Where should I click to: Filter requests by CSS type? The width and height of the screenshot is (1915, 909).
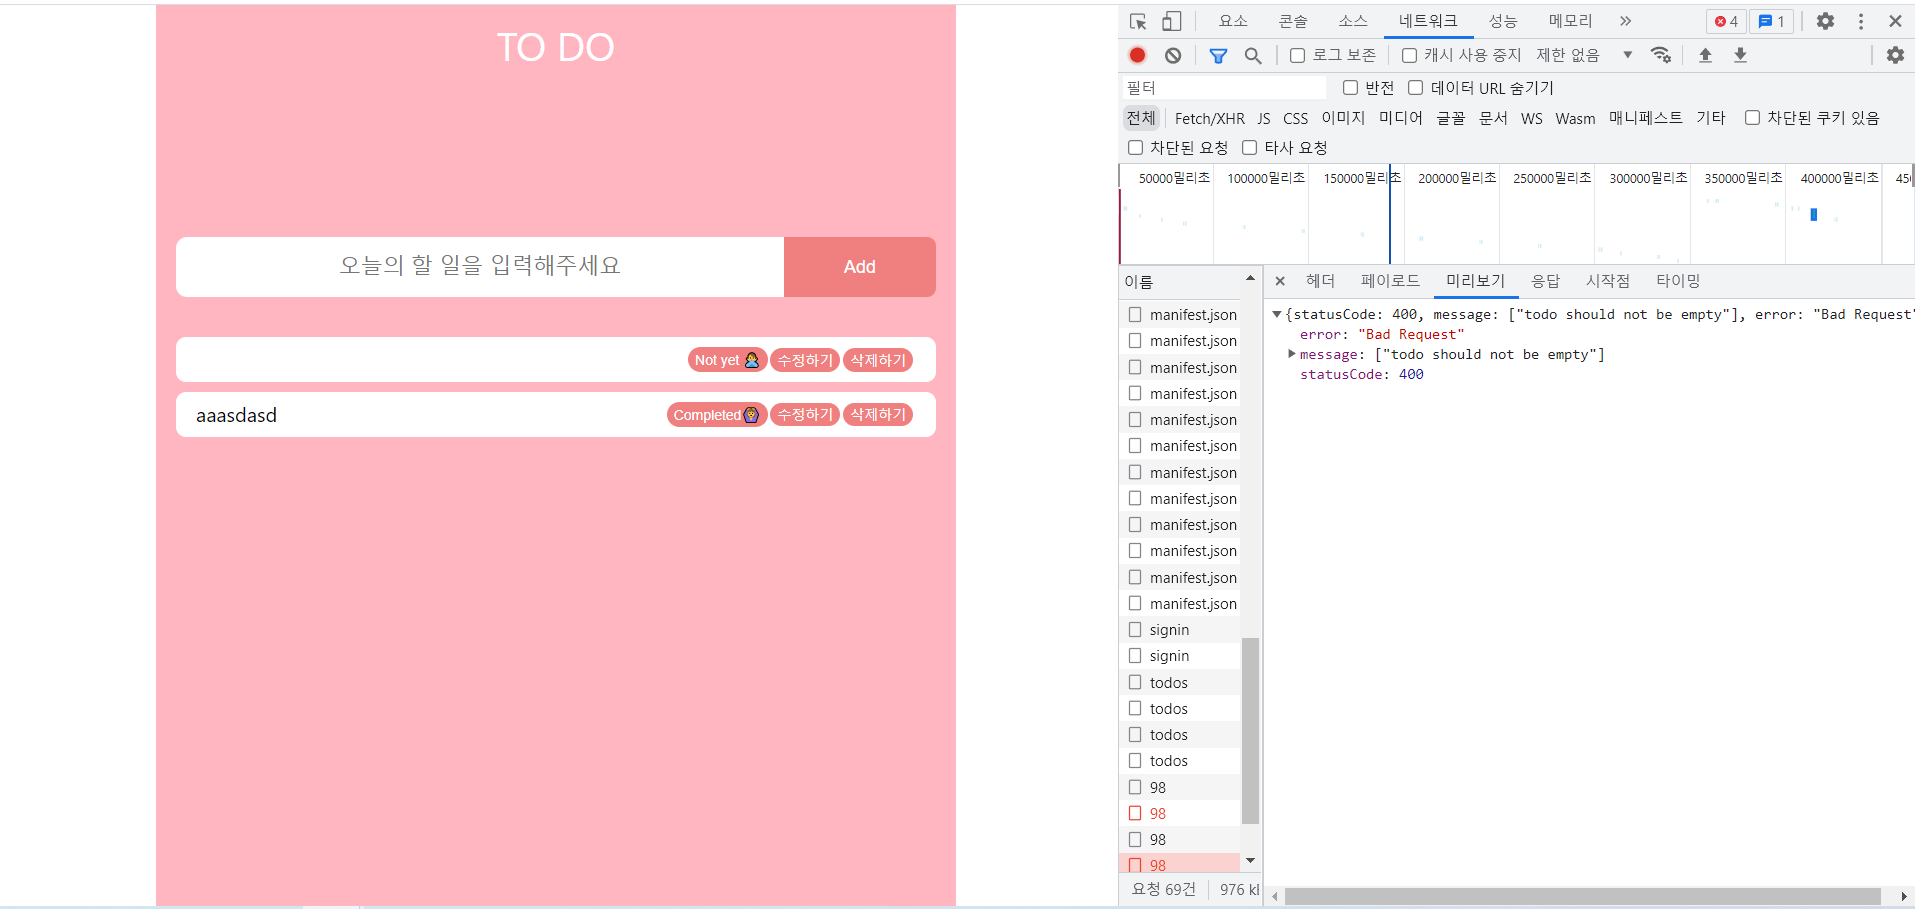coord(1296,118)
